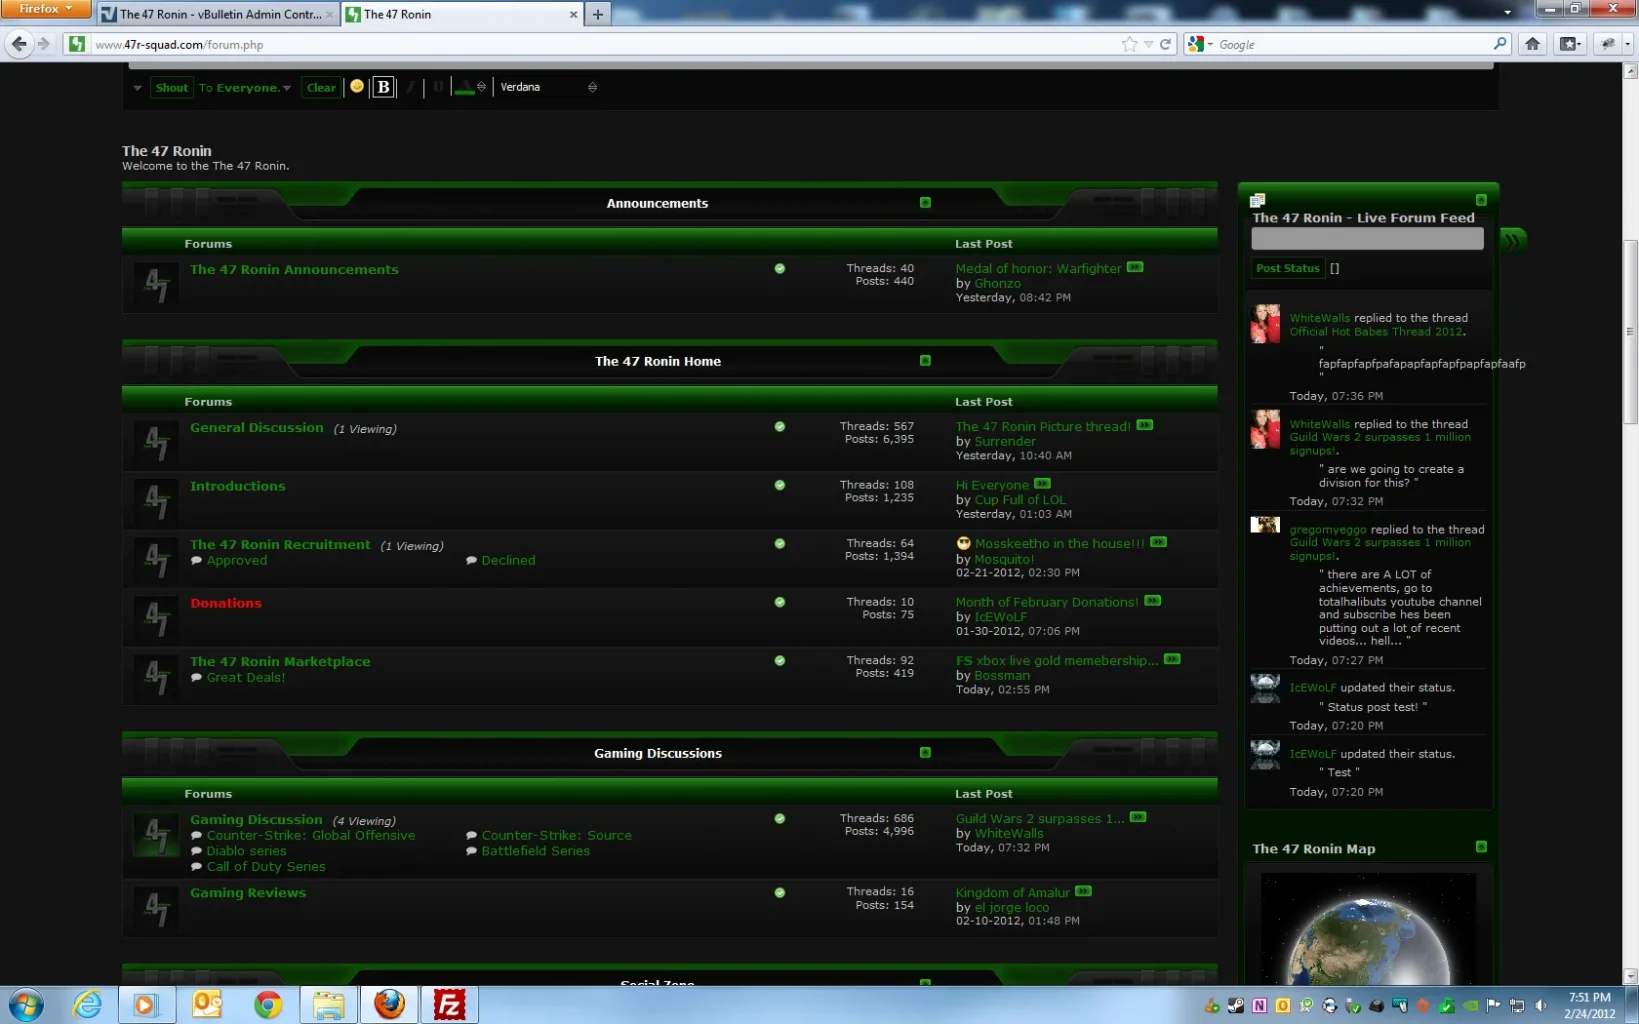Open WhiteWalls avatar on Hot Babes reply
The image size is (1639, 1024).
[1265, 324]
